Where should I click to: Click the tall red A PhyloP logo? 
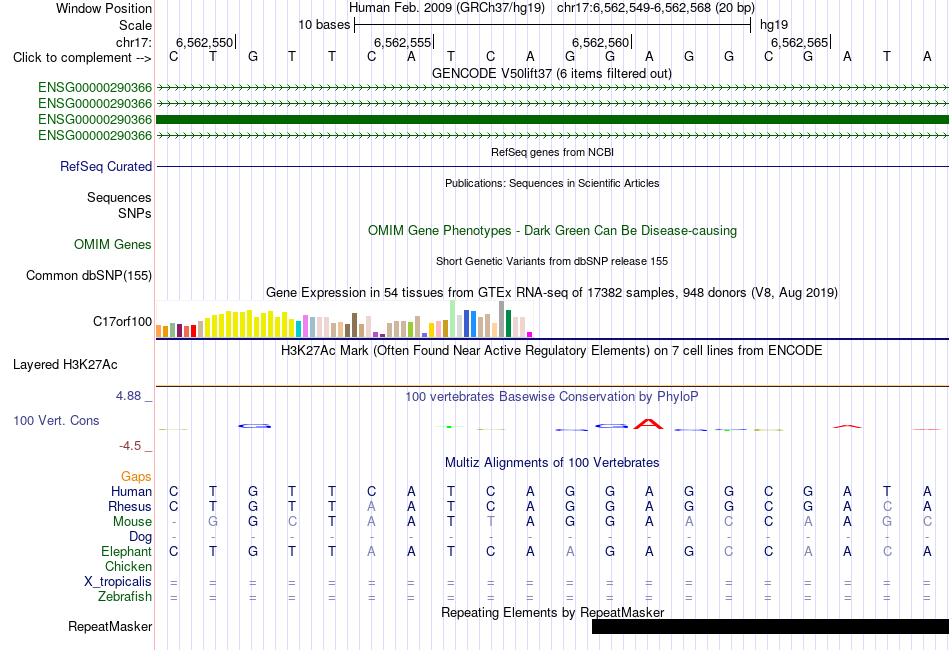[648, 423]
